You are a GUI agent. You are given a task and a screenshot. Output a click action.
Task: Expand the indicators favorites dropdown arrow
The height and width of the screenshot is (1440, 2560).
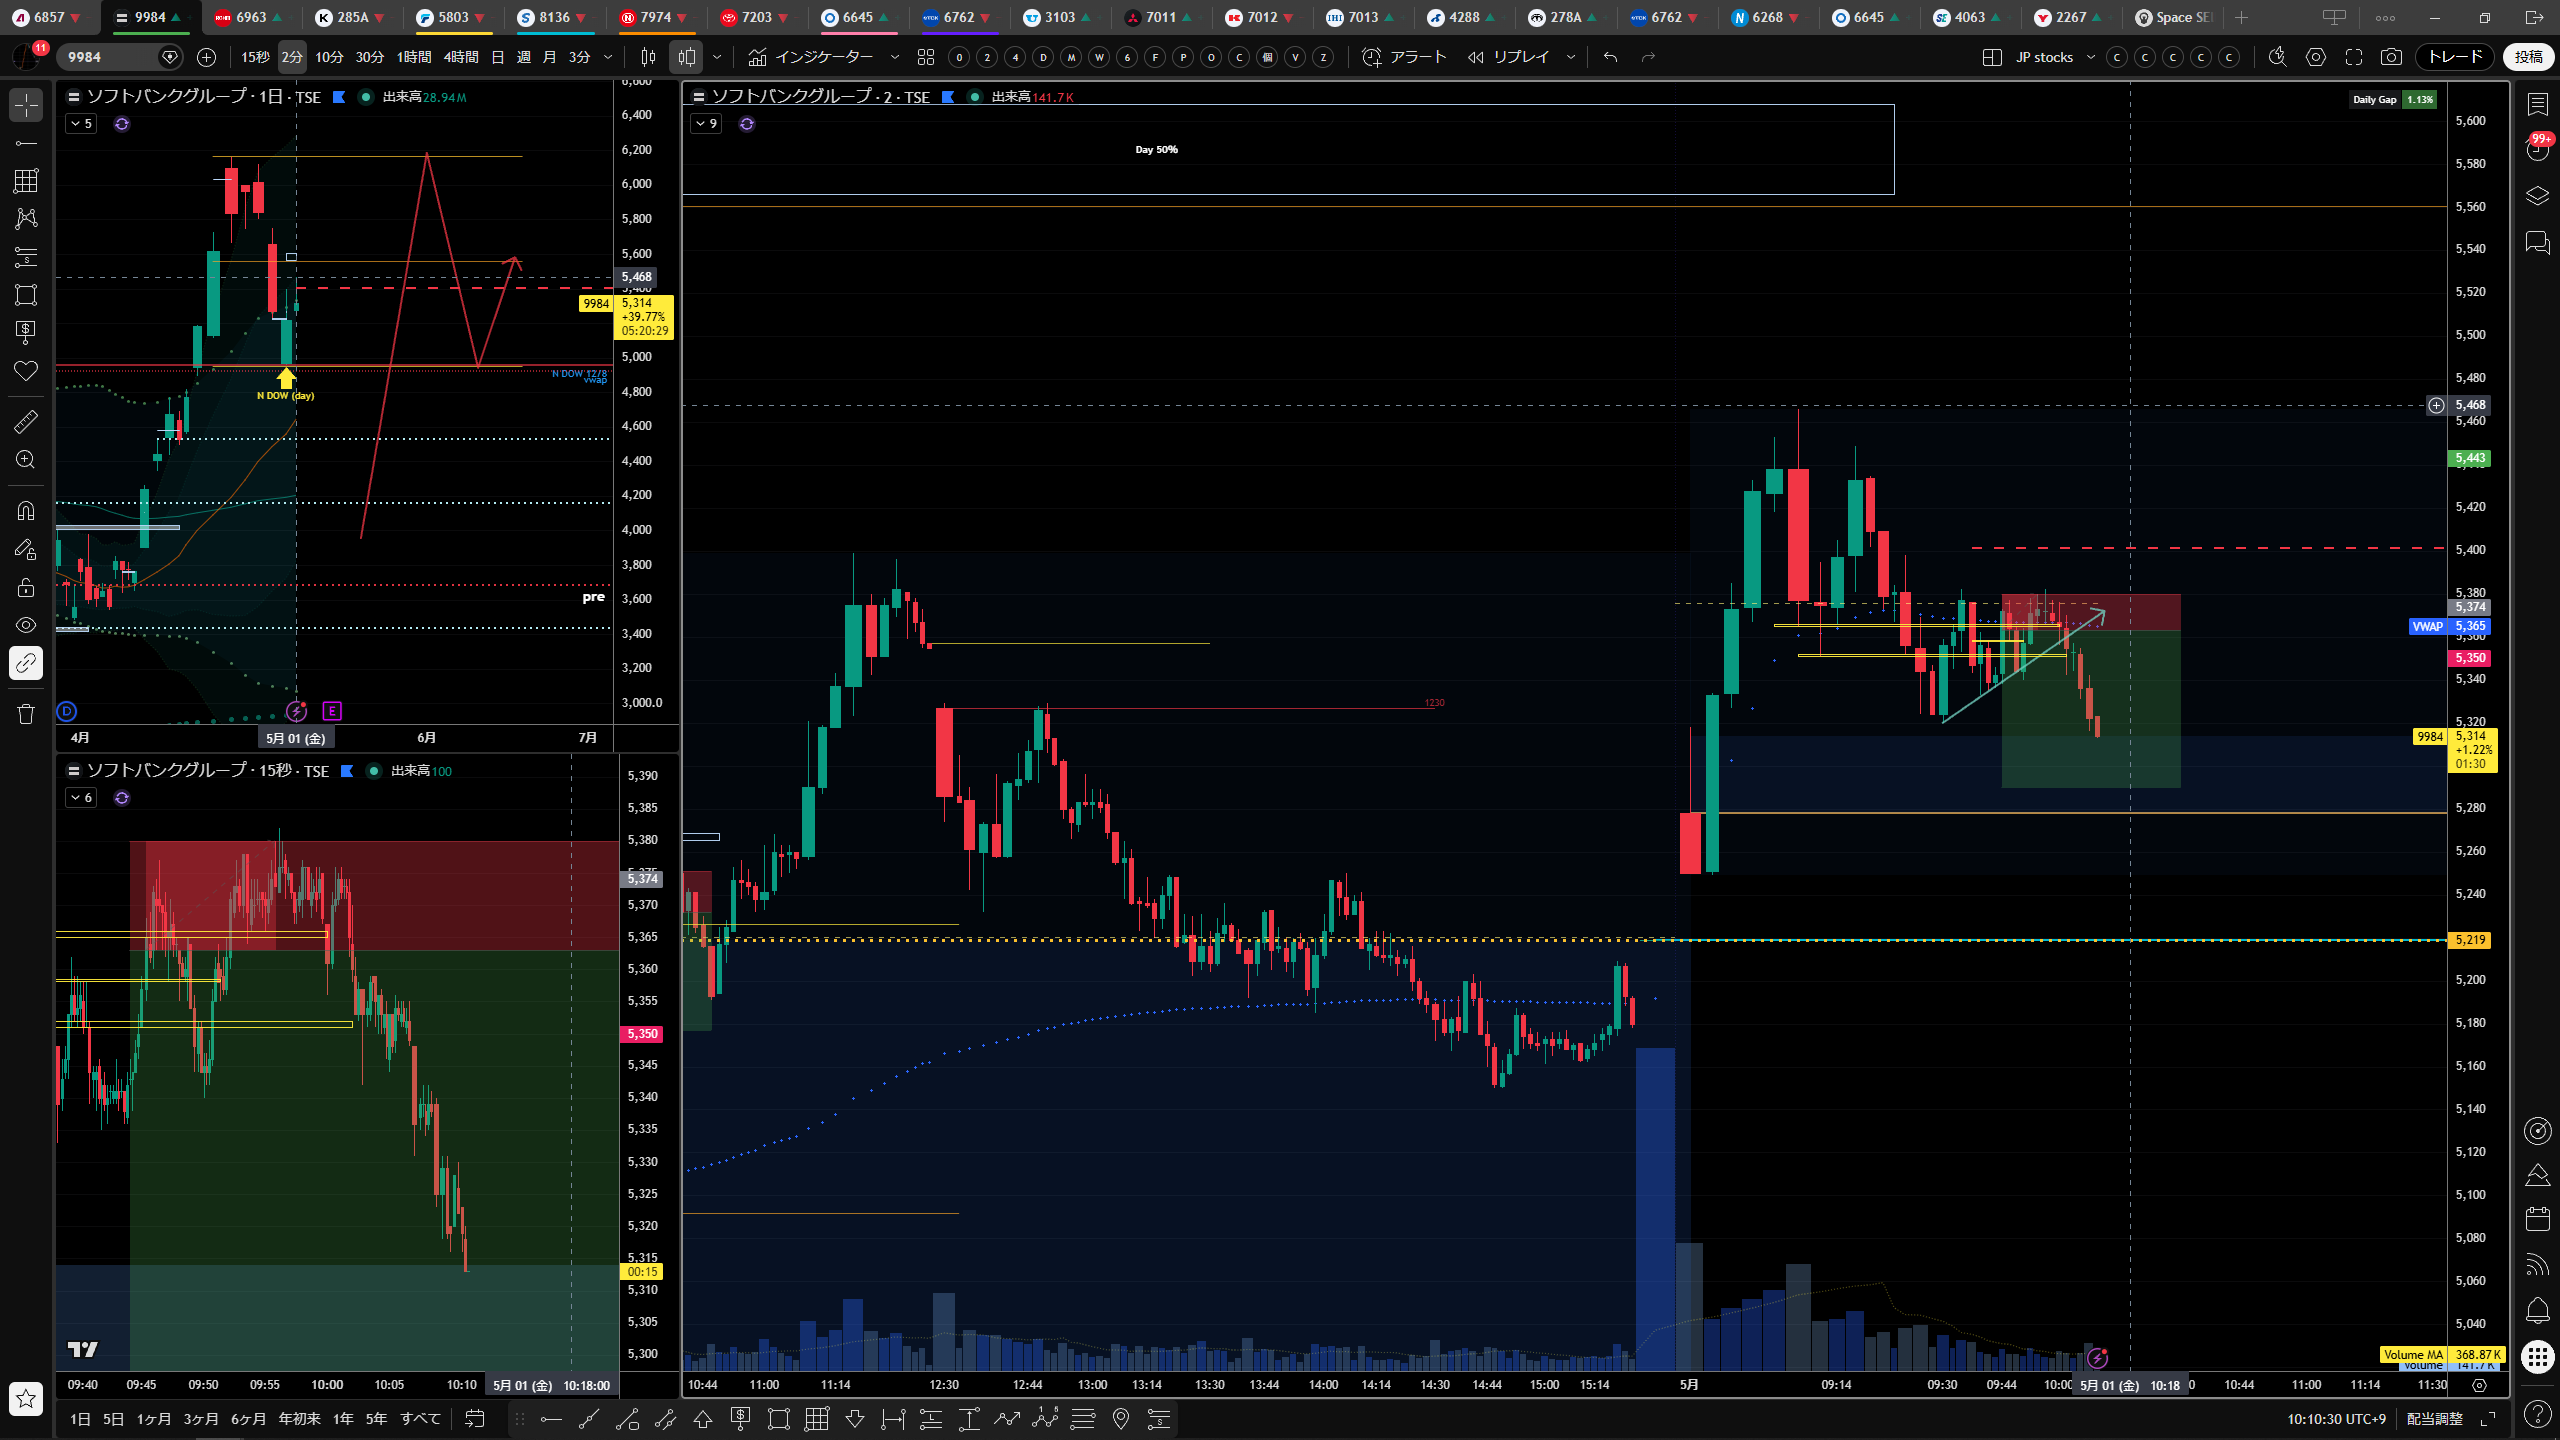click(x=895, y=57)
